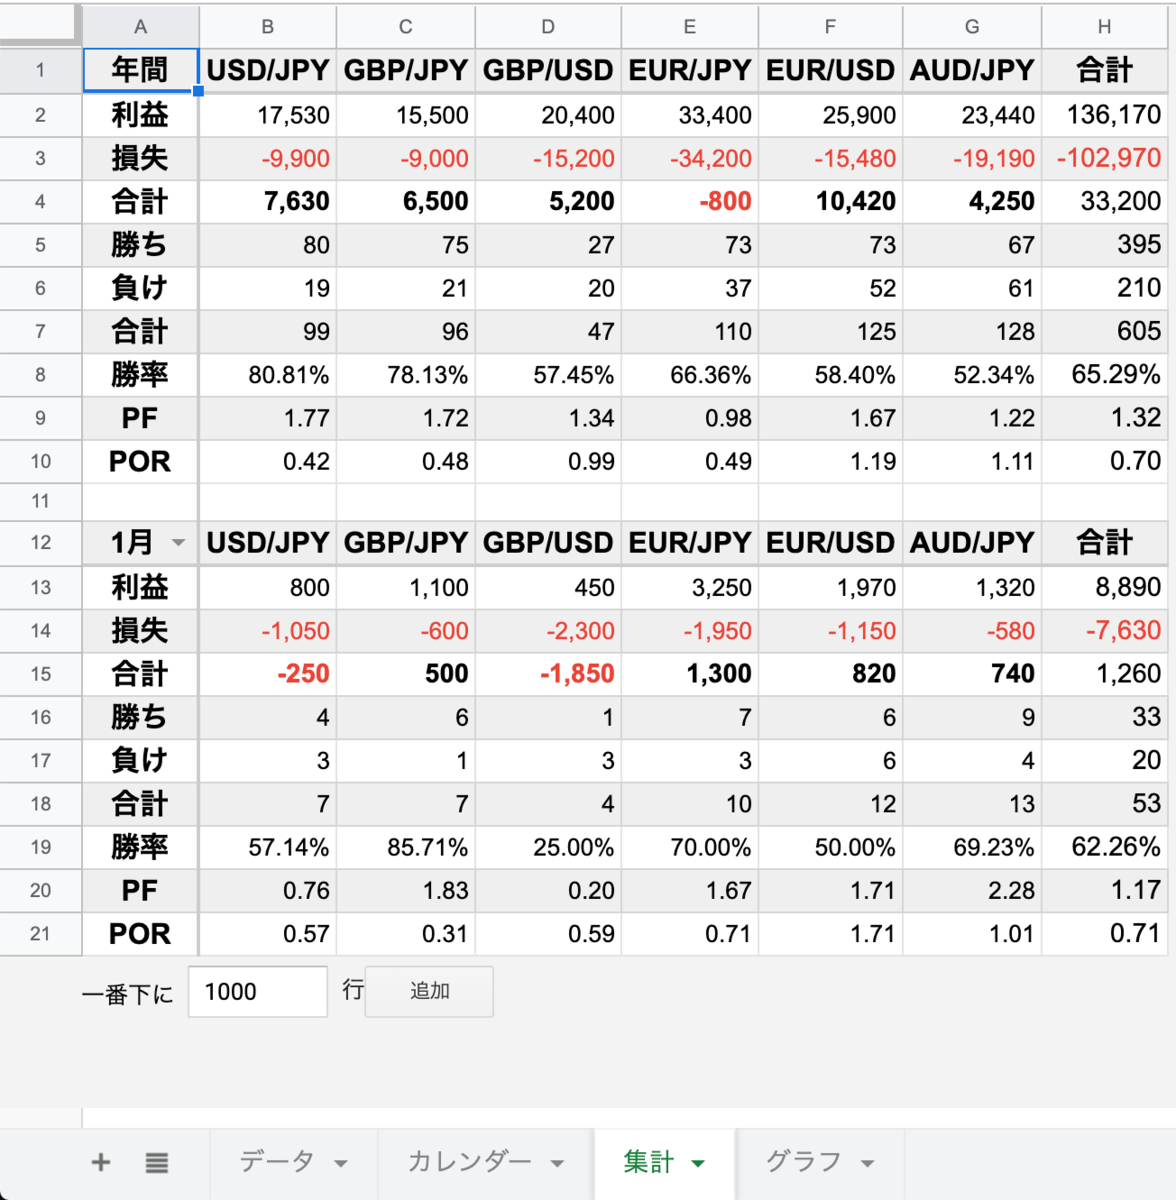Click the GBP/JPY header in row 12
This screenshot has height=1200, width=1176.
[406, 543]
